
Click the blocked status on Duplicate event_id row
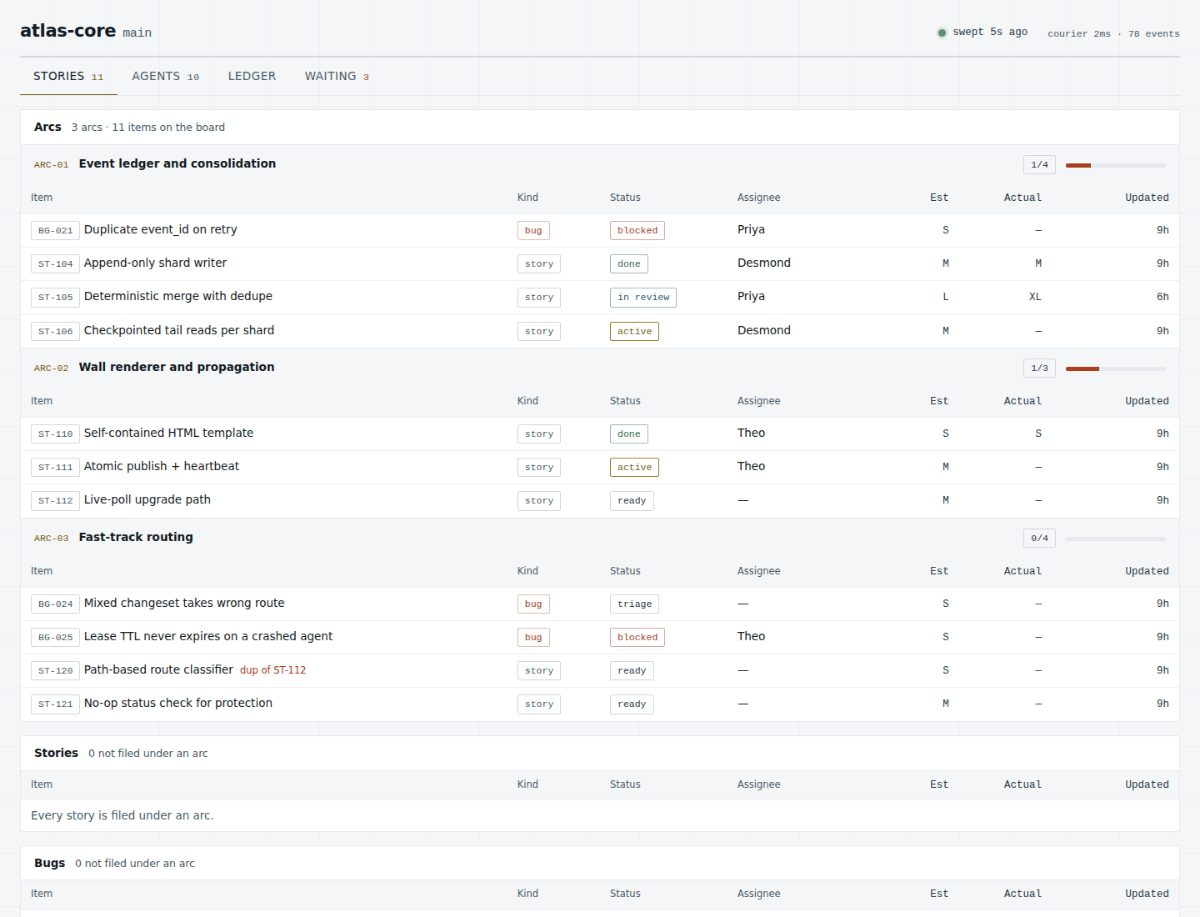[637, 230]
